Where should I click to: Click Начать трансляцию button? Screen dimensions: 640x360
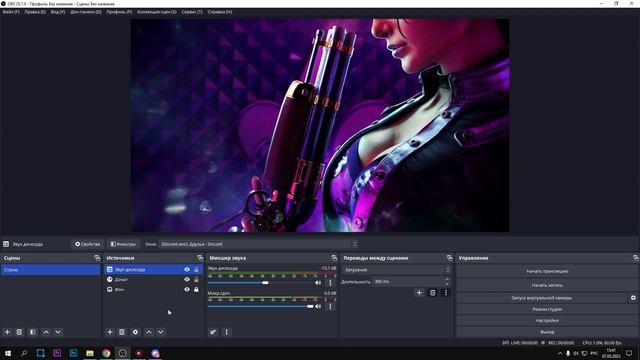(547, 271)
